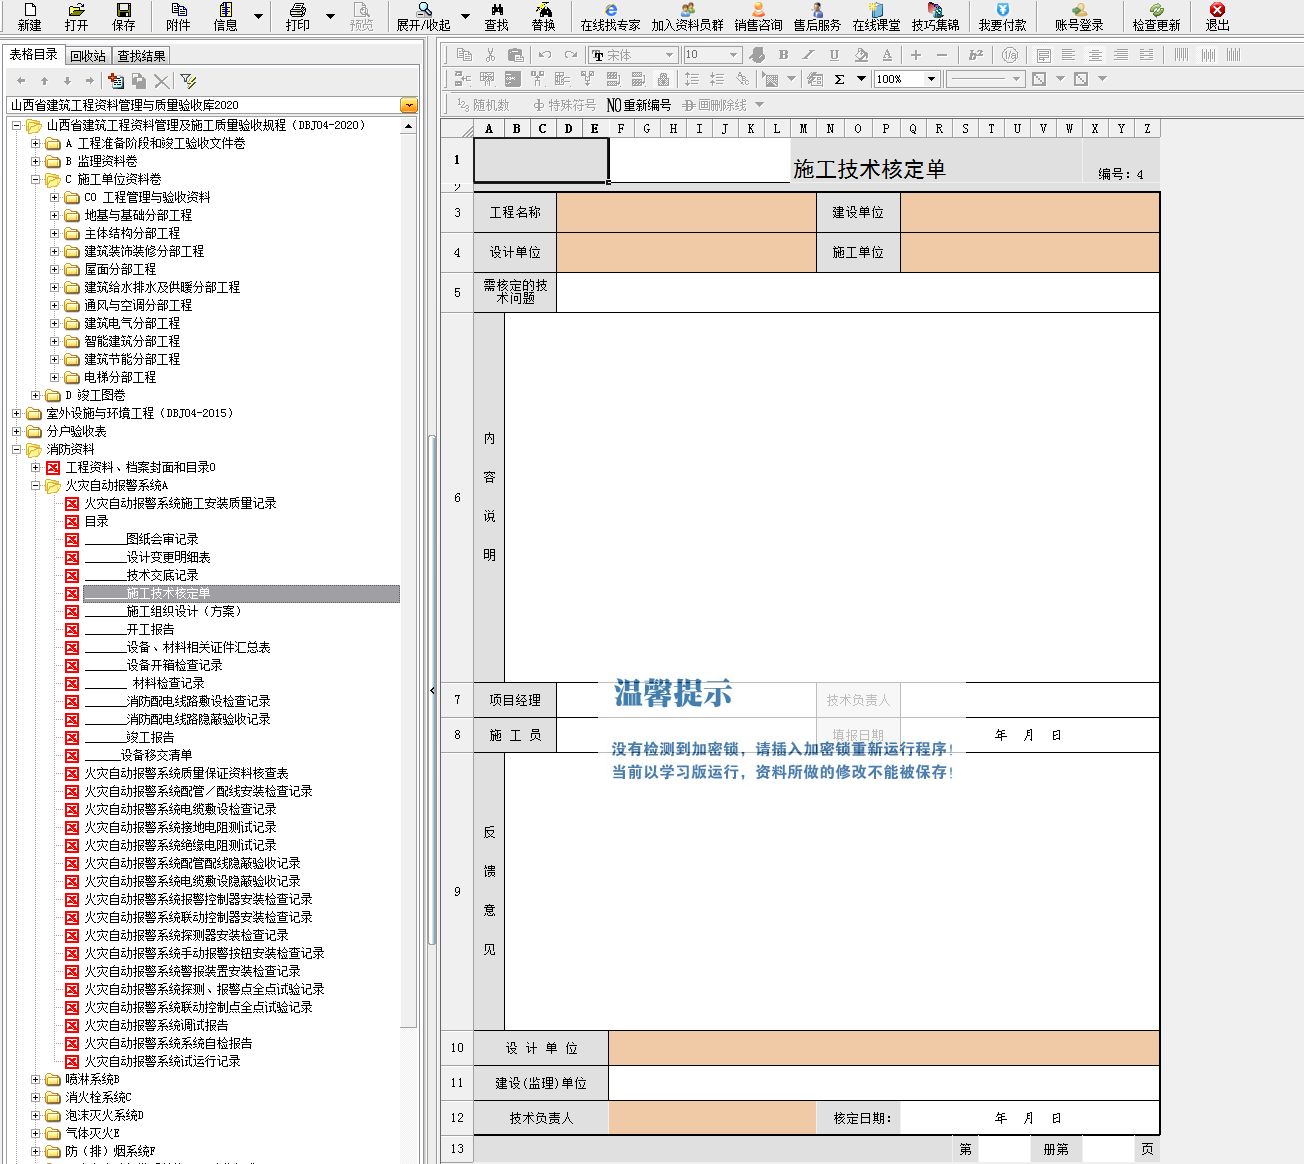Click the undo arrow icon
This screenshot has width=1304, height=1164.
pos(545,55)
